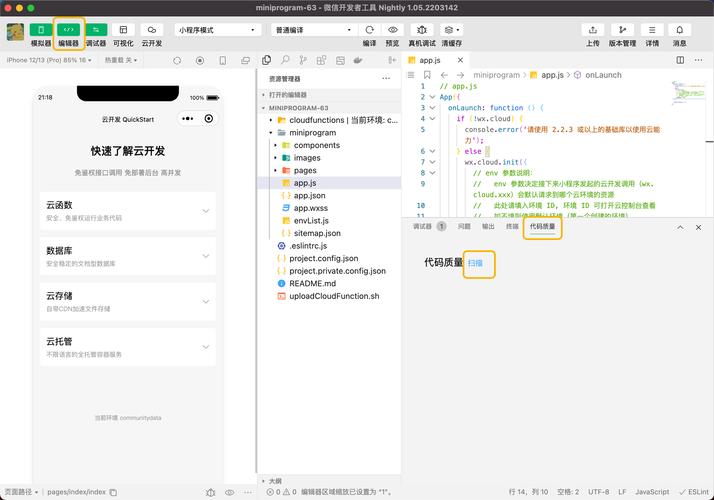Switch to the terminal tab
Screen dimensions: 714x500
point(512,226)
